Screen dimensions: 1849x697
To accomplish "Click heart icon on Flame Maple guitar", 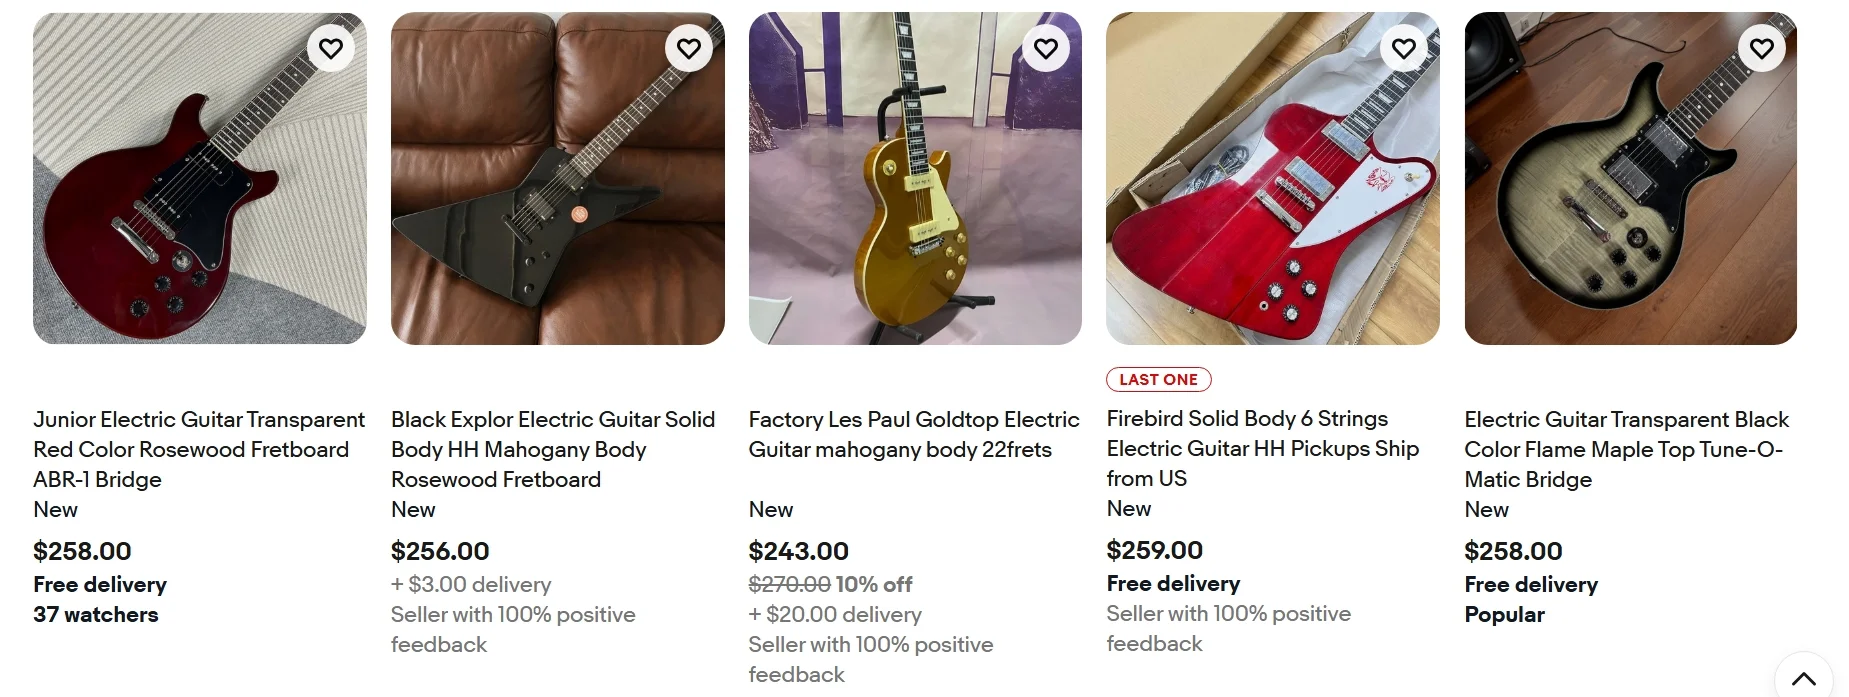I will click(1762, 48).
